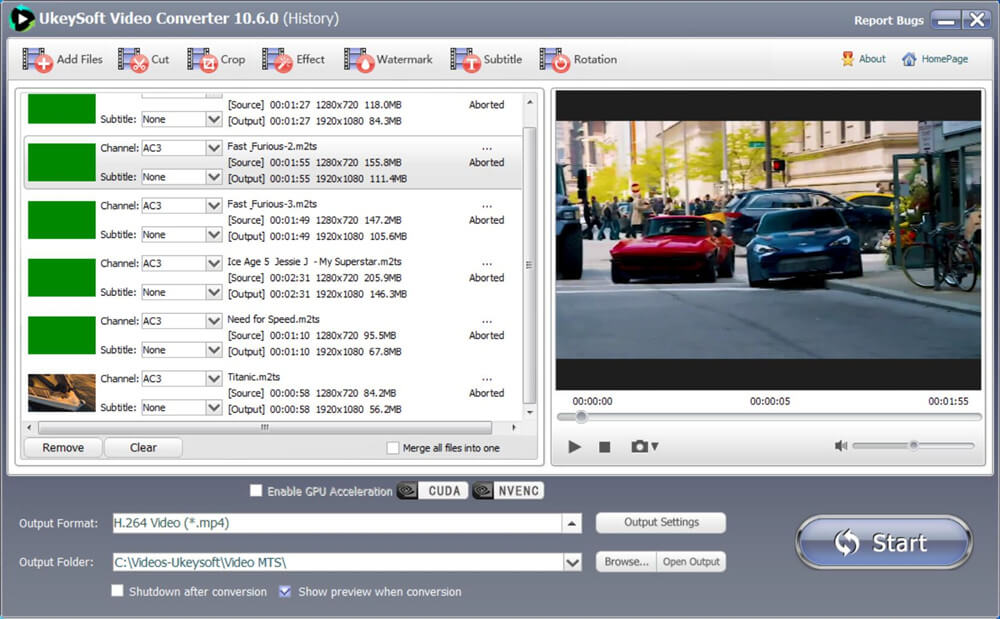Image resolution: width=1000 pixels, height=619 pixels.
Task: Open the Cut tool
Action: [143, 60]
